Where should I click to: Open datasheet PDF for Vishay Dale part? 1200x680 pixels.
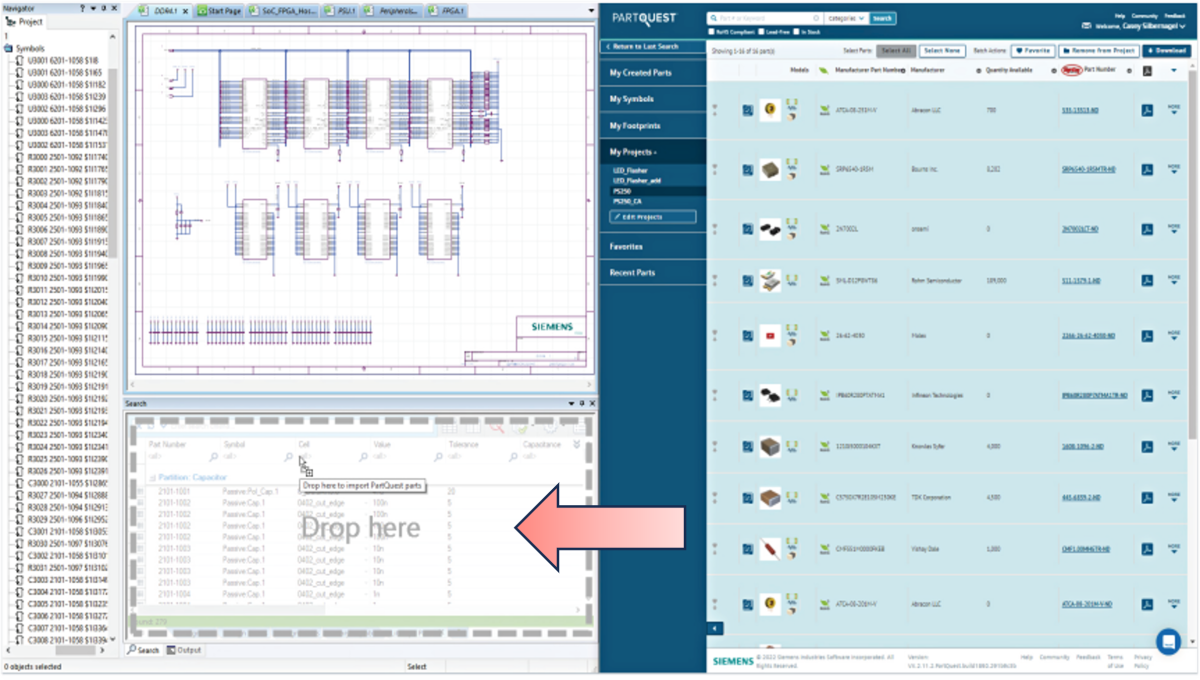coord(1147,549)
